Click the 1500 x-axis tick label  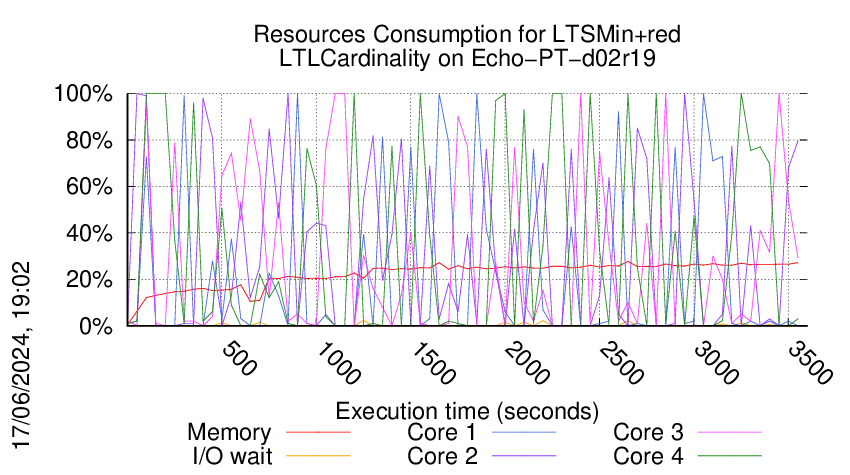432,363
